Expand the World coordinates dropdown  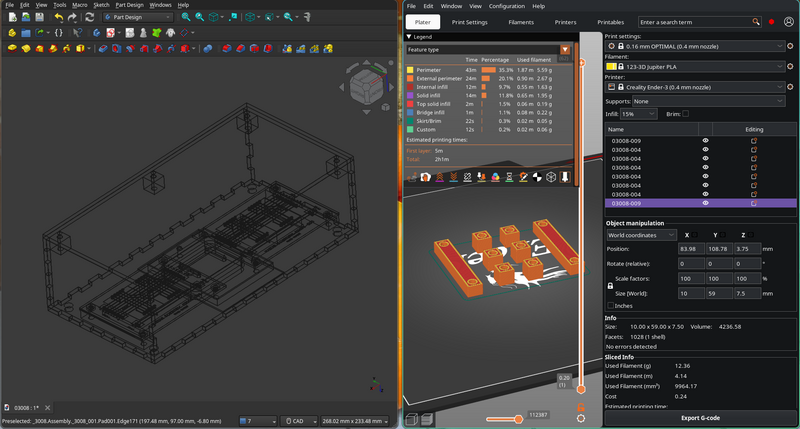click(641, 235)
